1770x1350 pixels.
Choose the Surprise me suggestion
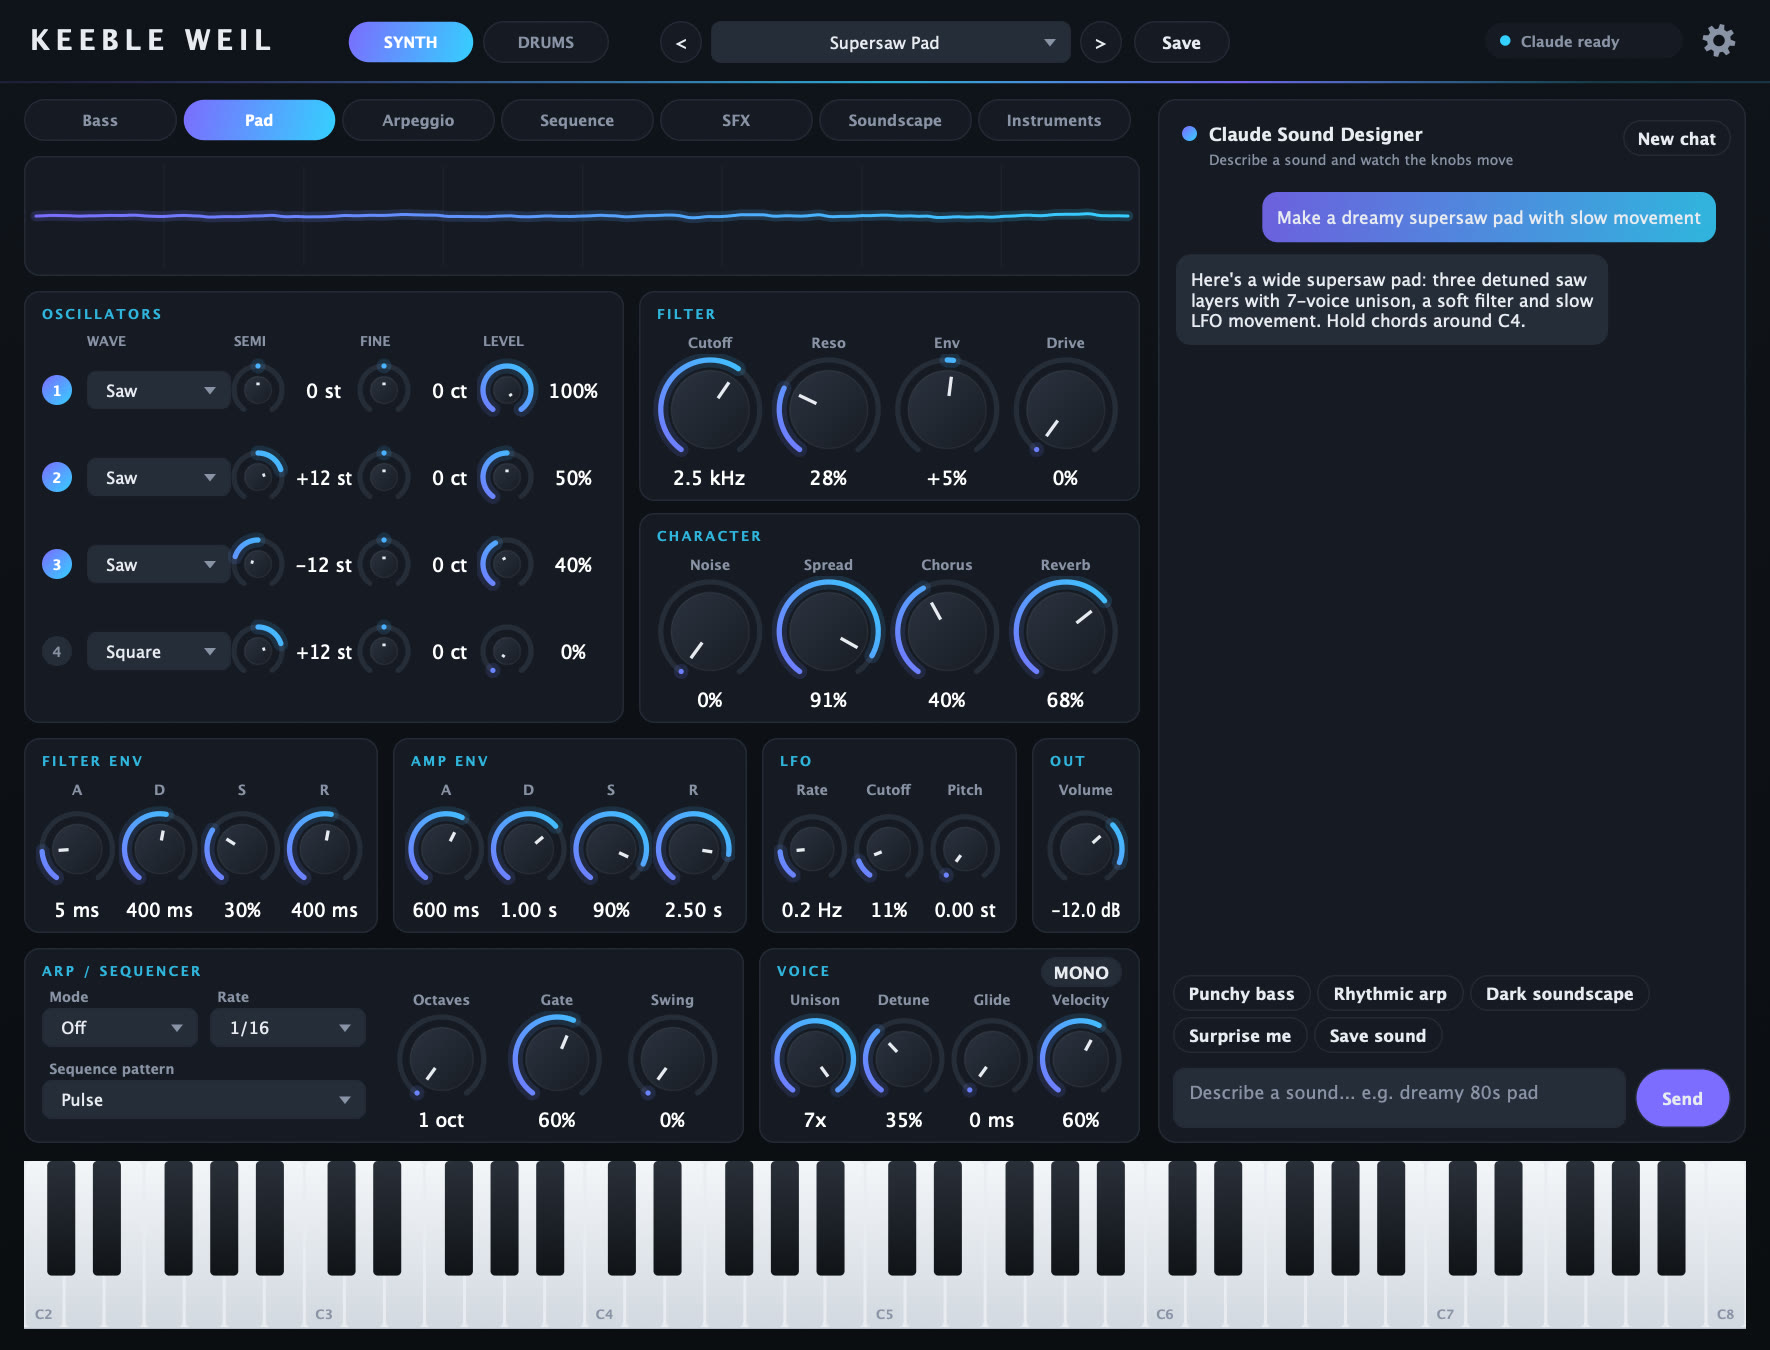[x=1239, y=1036]
